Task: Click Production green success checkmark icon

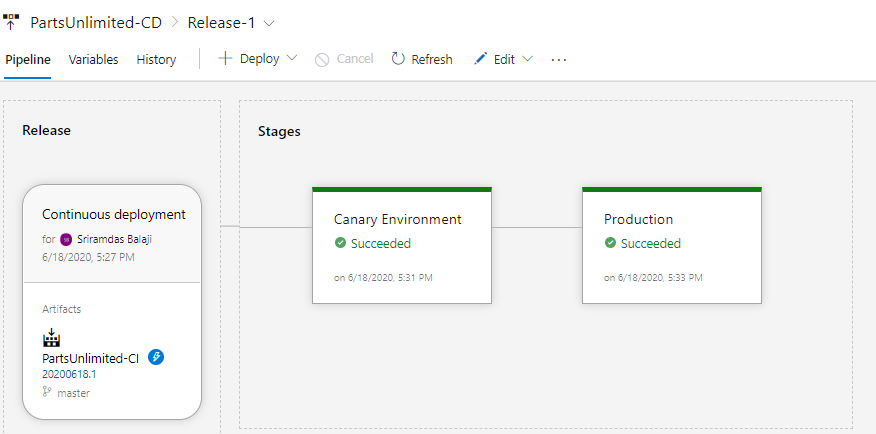Action: [x=611, y=243]
